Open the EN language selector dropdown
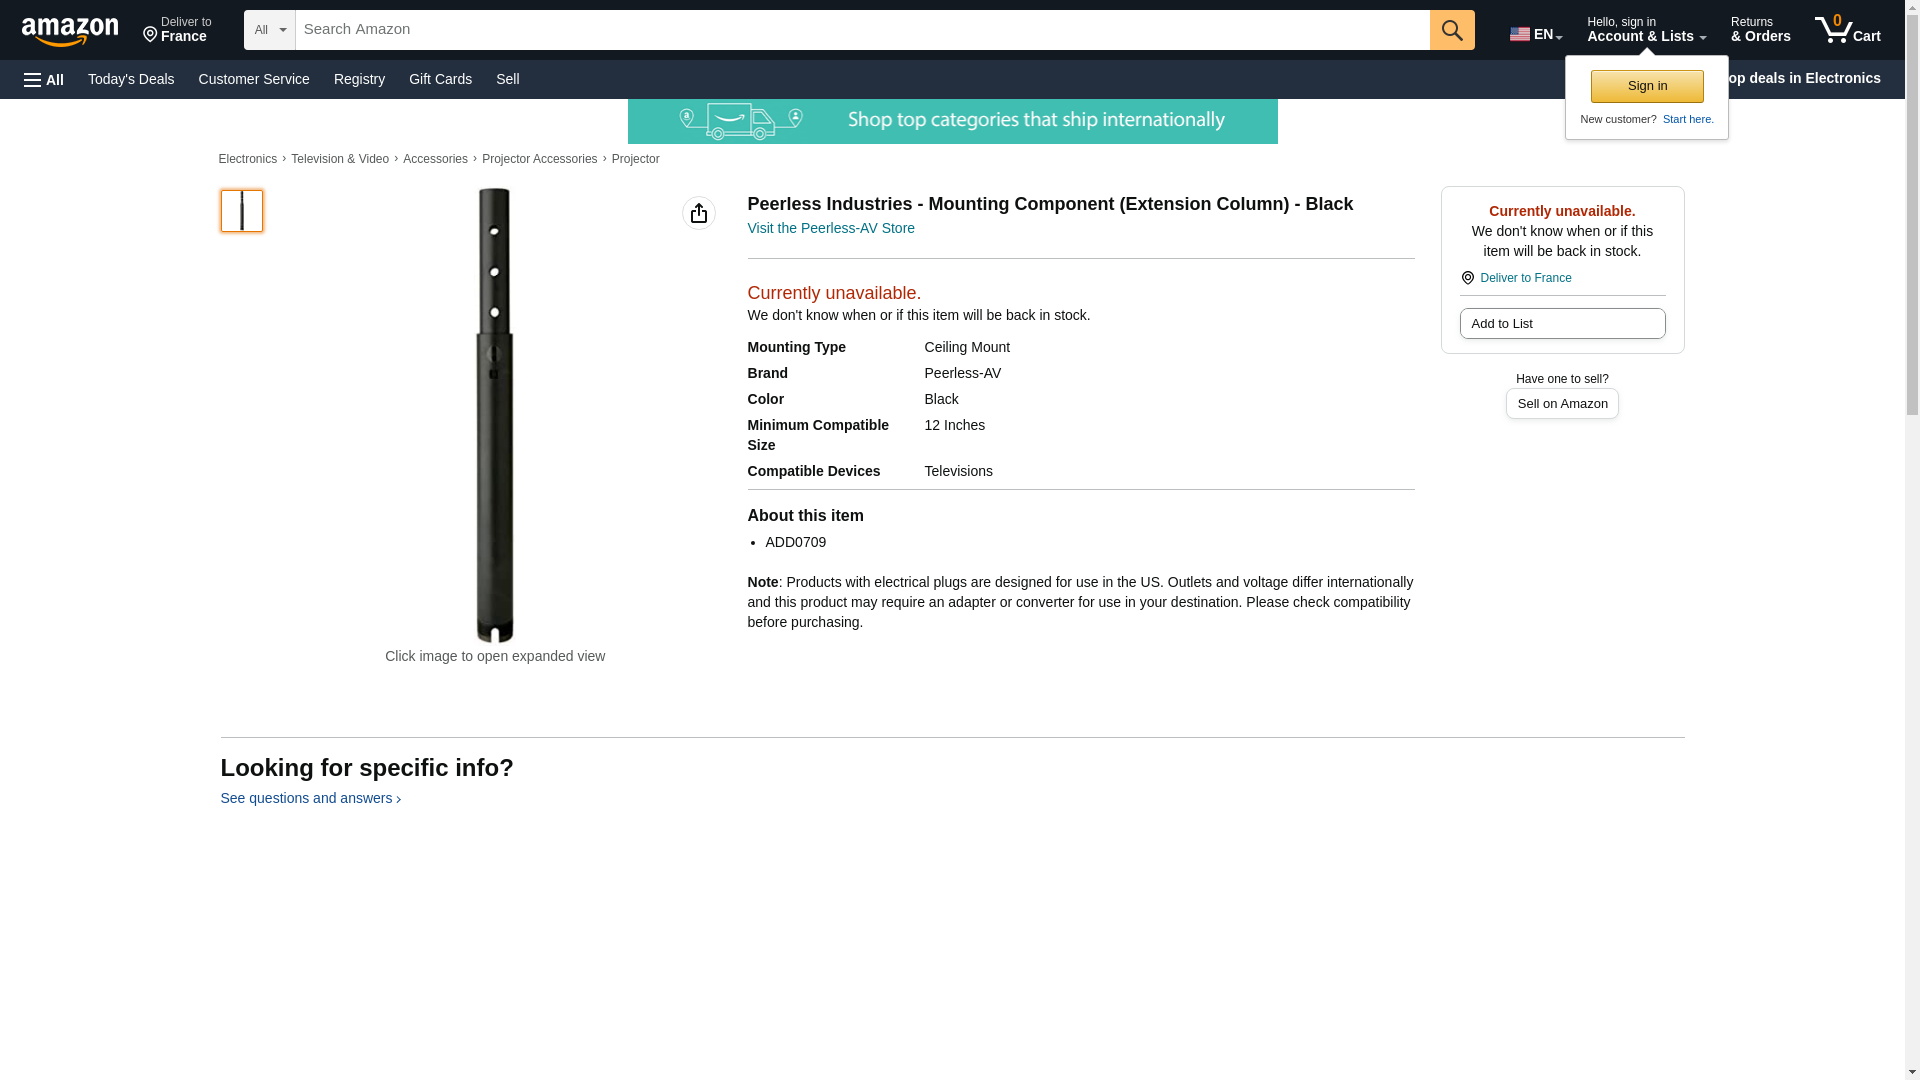 1536,33
